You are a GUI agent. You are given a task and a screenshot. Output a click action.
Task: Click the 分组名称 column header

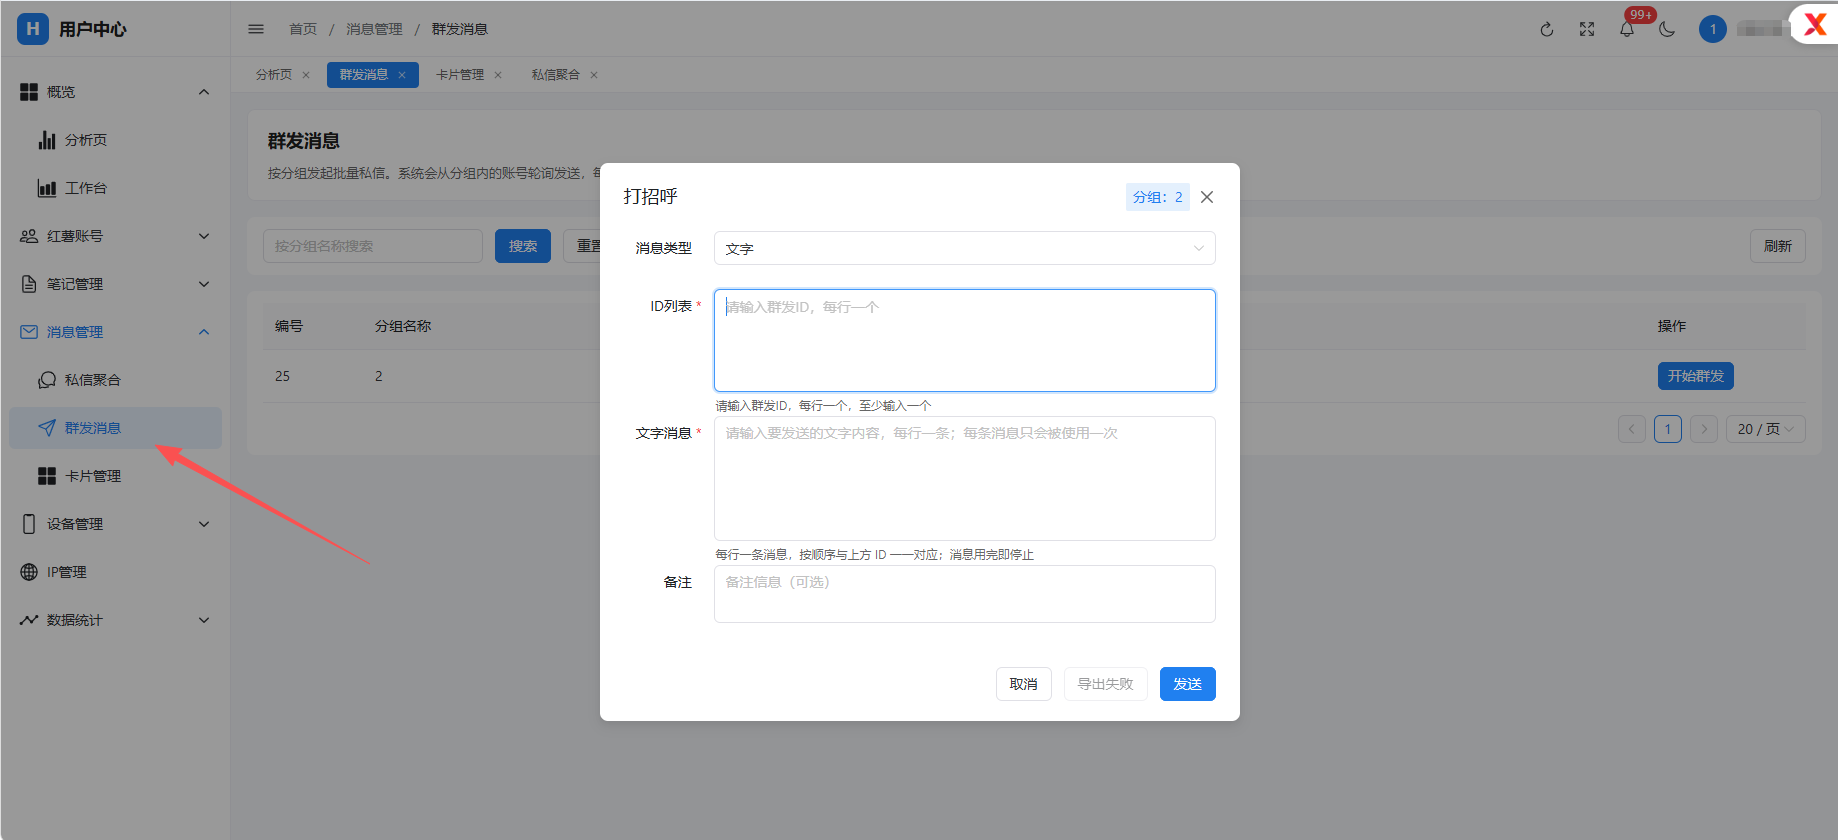click(x=403, y=326)
